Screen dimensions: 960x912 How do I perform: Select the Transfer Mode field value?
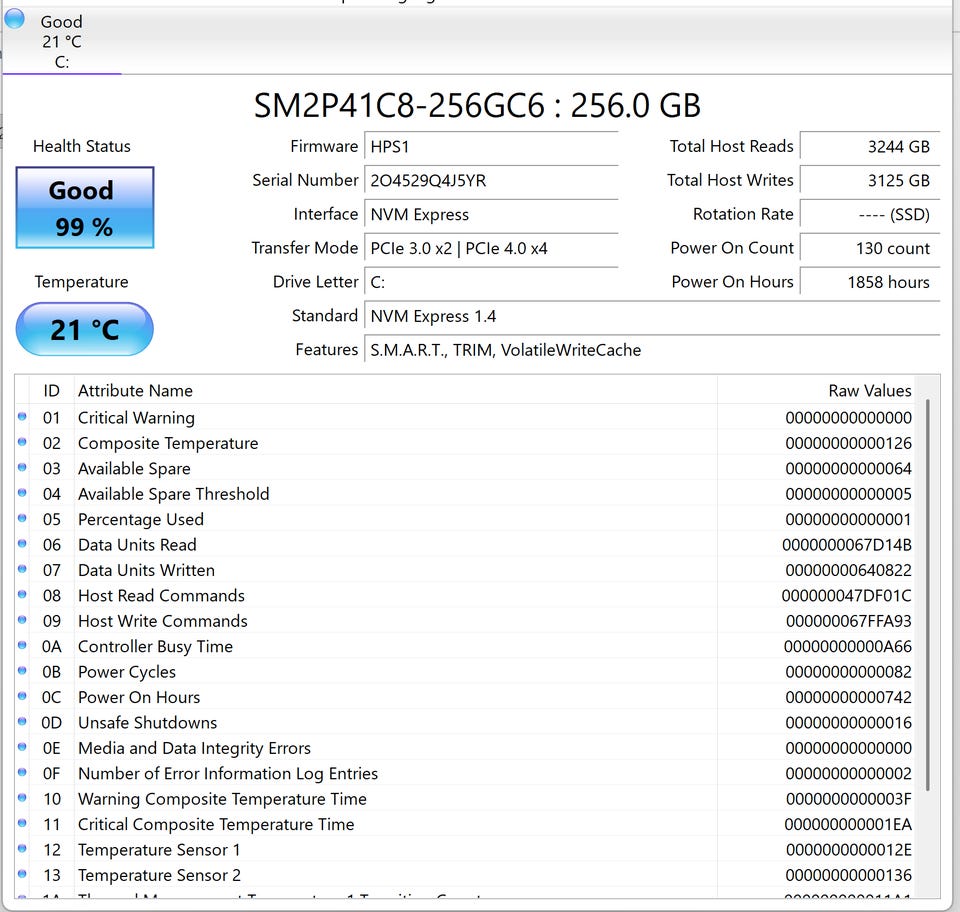click(x=491, y=249)
